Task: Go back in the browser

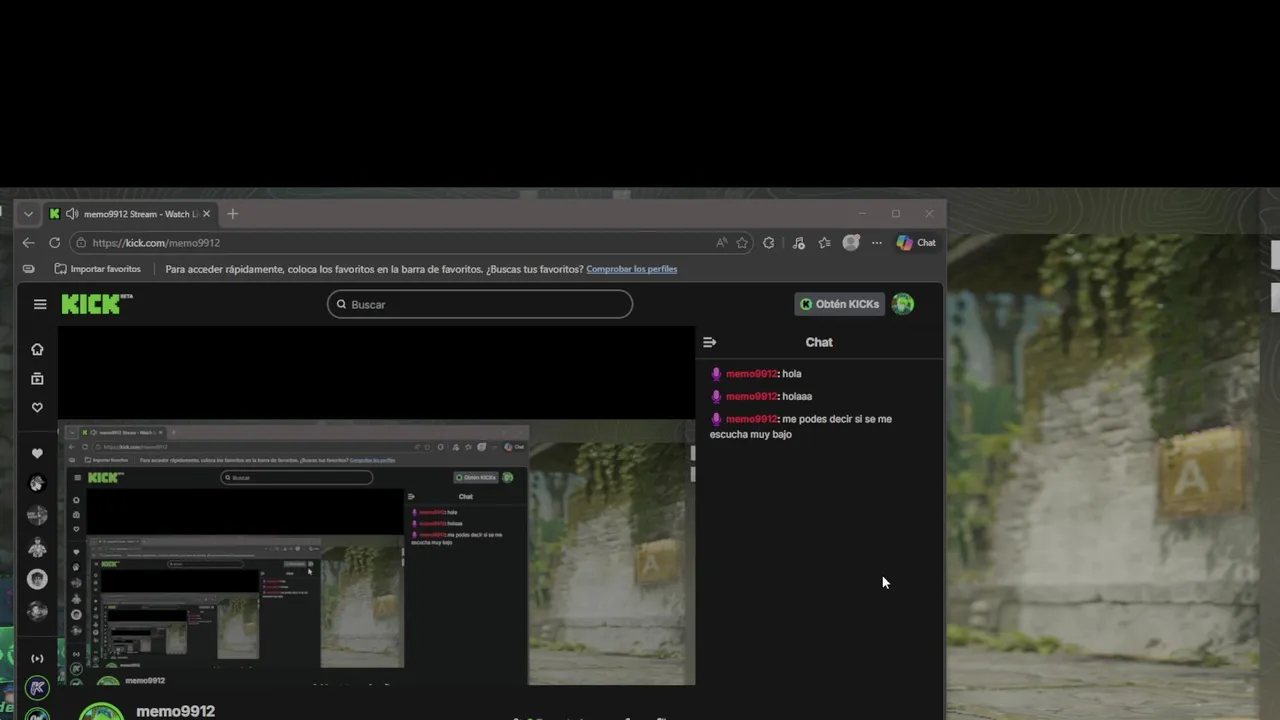Action: pyautogui.click(x=28, y=243)
